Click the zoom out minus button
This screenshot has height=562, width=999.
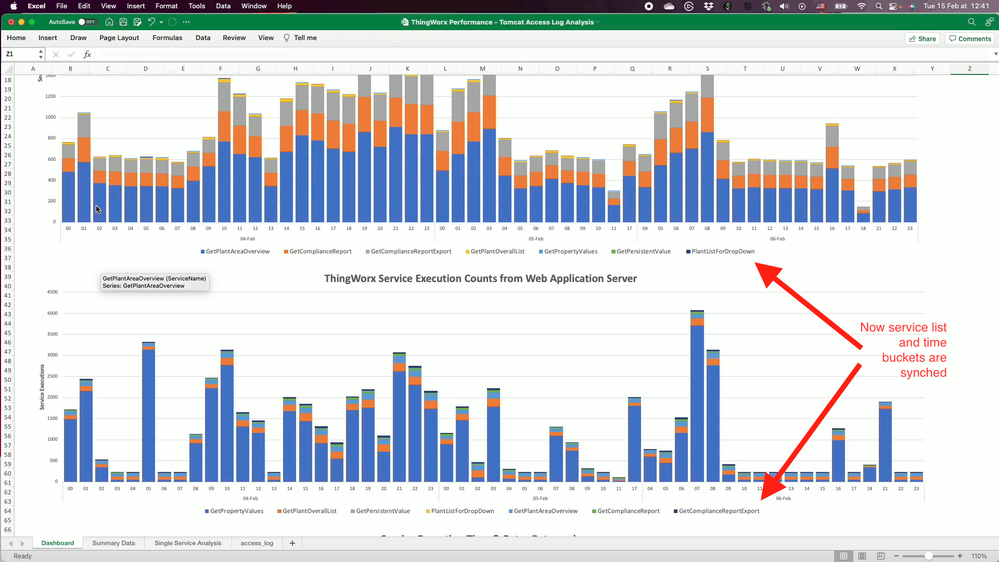896,556
